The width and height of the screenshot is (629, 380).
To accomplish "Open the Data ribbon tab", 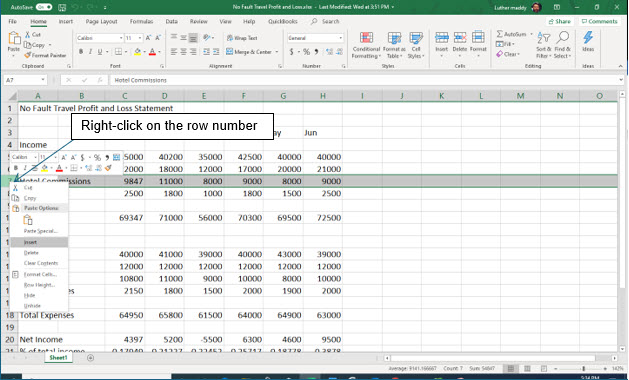I will [172, 21].
